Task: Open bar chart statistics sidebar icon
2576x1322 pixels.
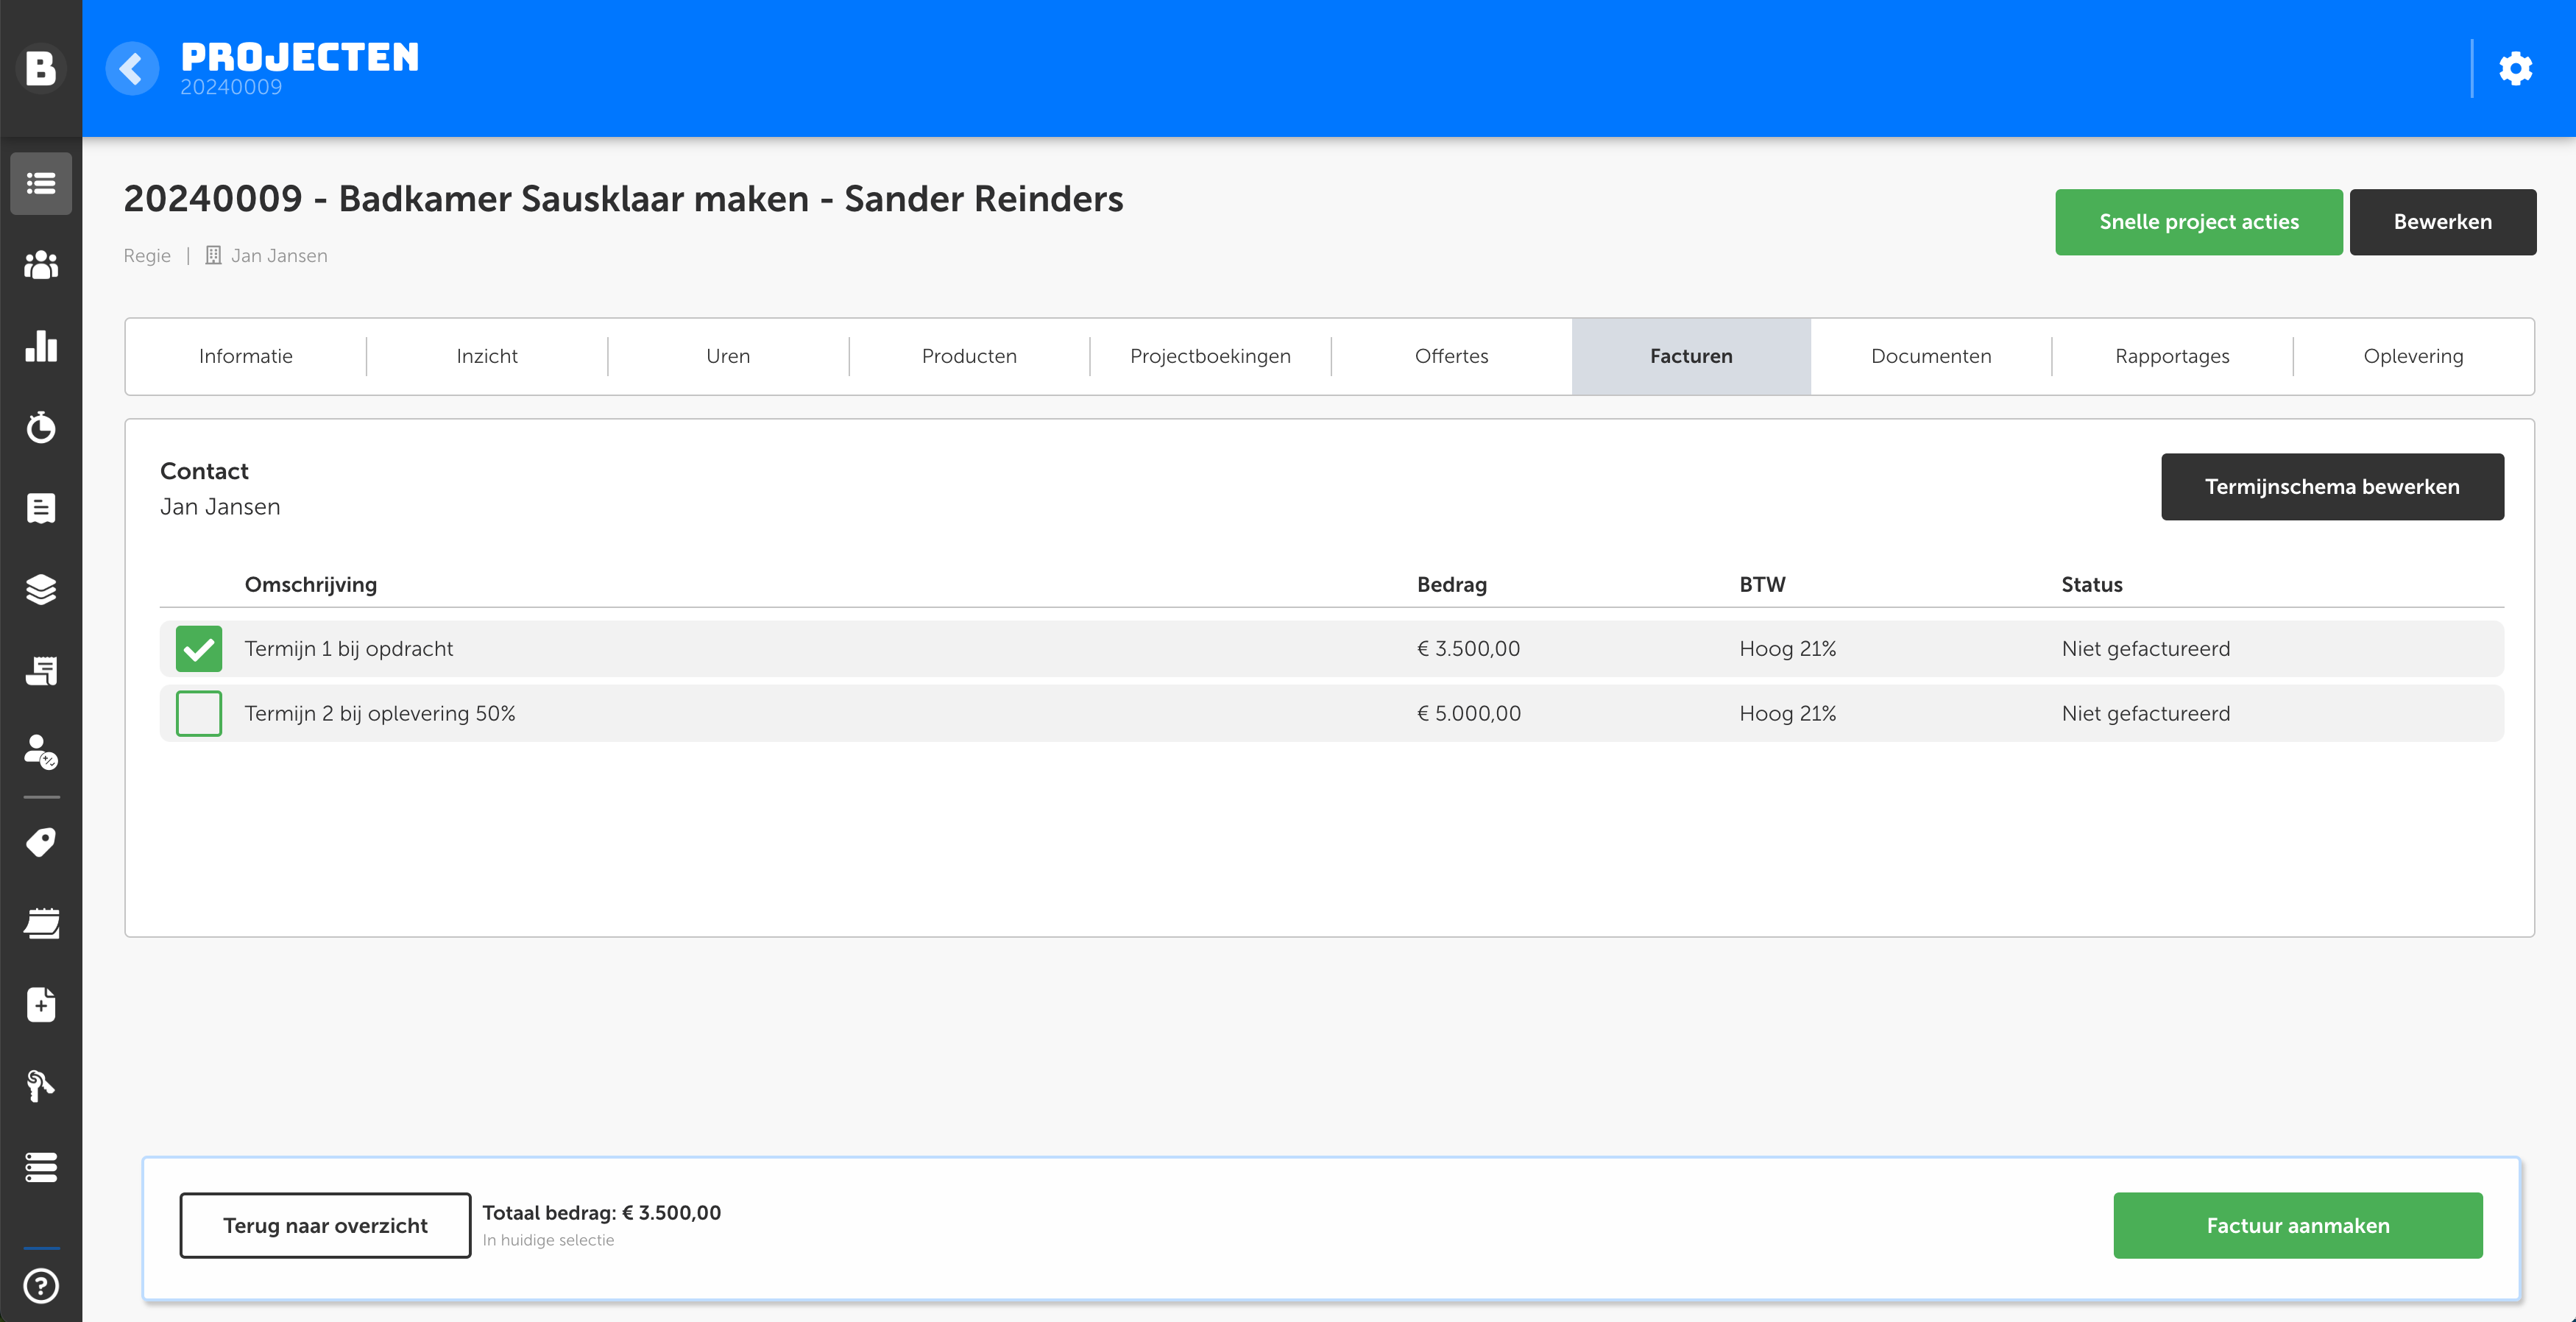Action: pyautogui.click(x=41, y=346)
